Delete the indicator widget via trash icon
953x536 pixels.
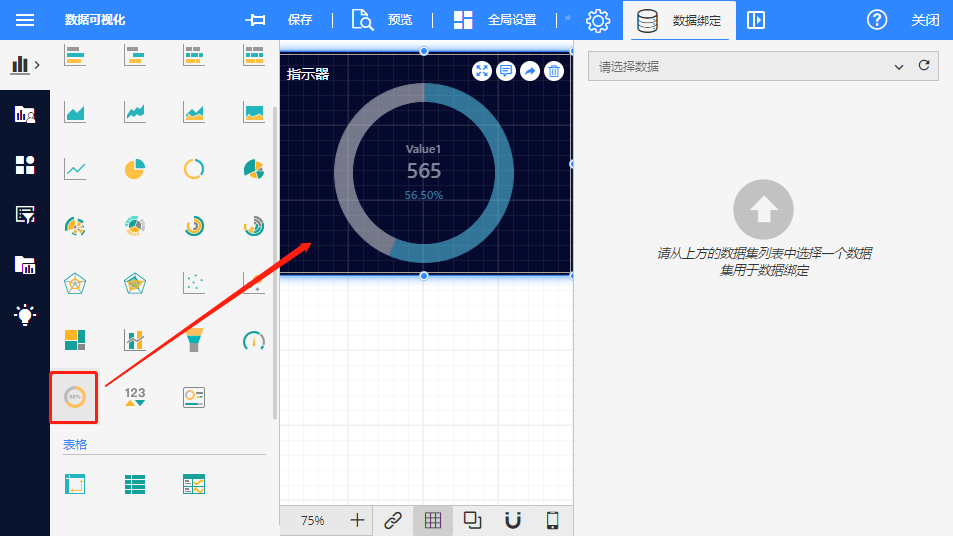tap(553, 71)
